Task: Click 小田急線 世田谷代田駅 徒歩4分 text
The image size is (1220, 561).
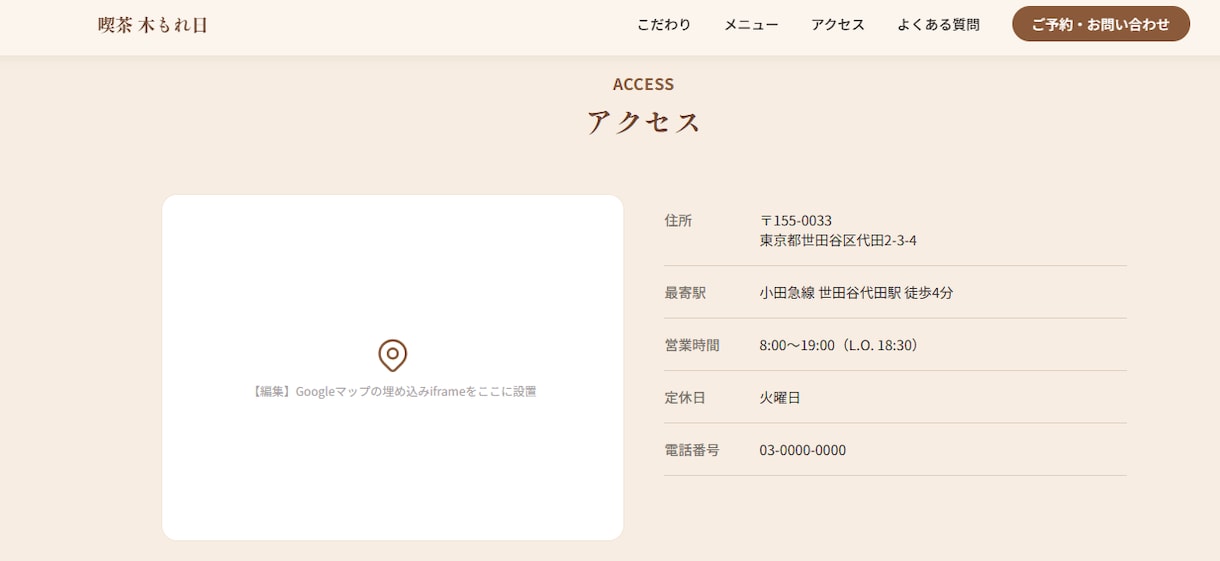Action: click(x=856, y=293)
